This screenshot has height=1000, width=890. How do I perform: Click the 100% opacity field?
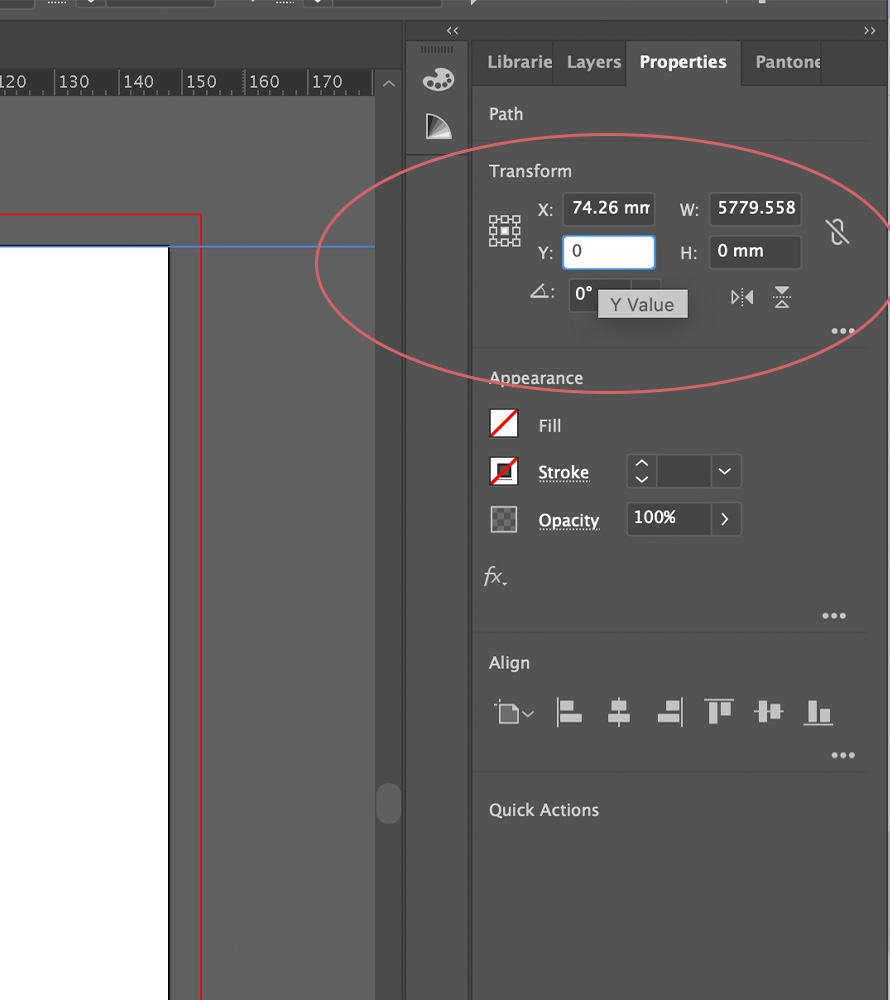point(669,518)
